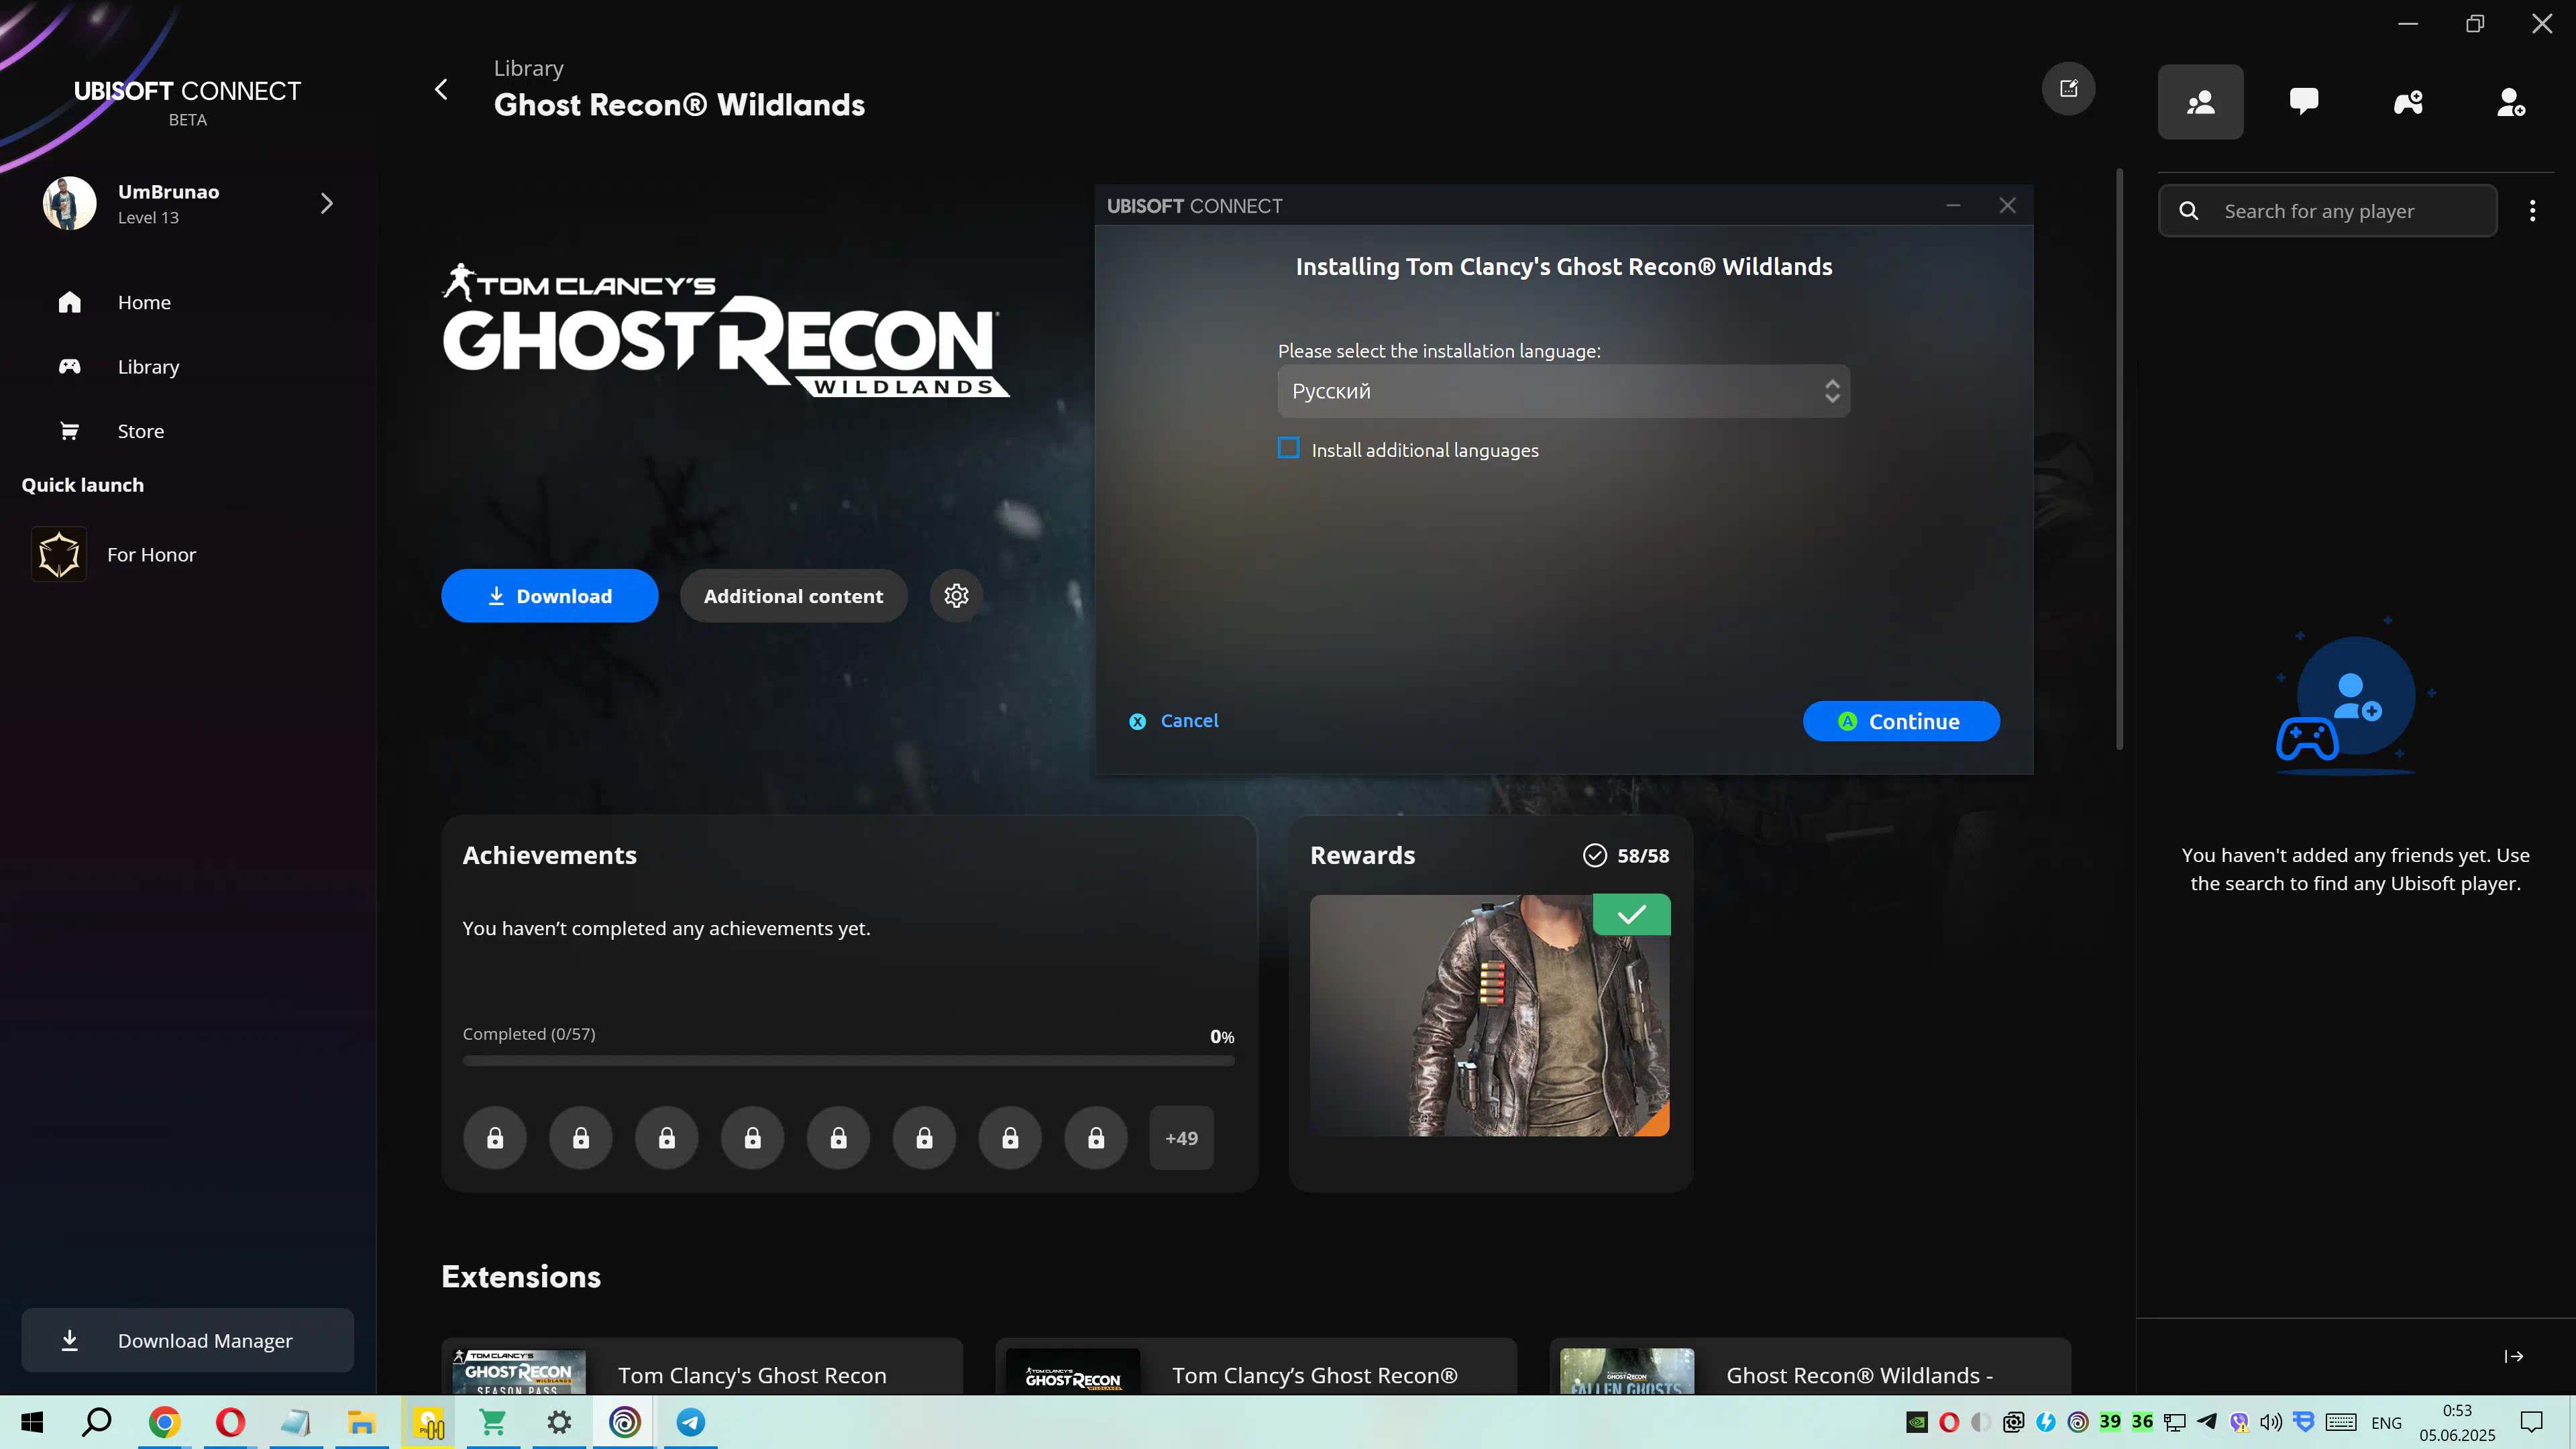
Task: Launch For Honor from Quick launch
Action: (x=114, y=555)
